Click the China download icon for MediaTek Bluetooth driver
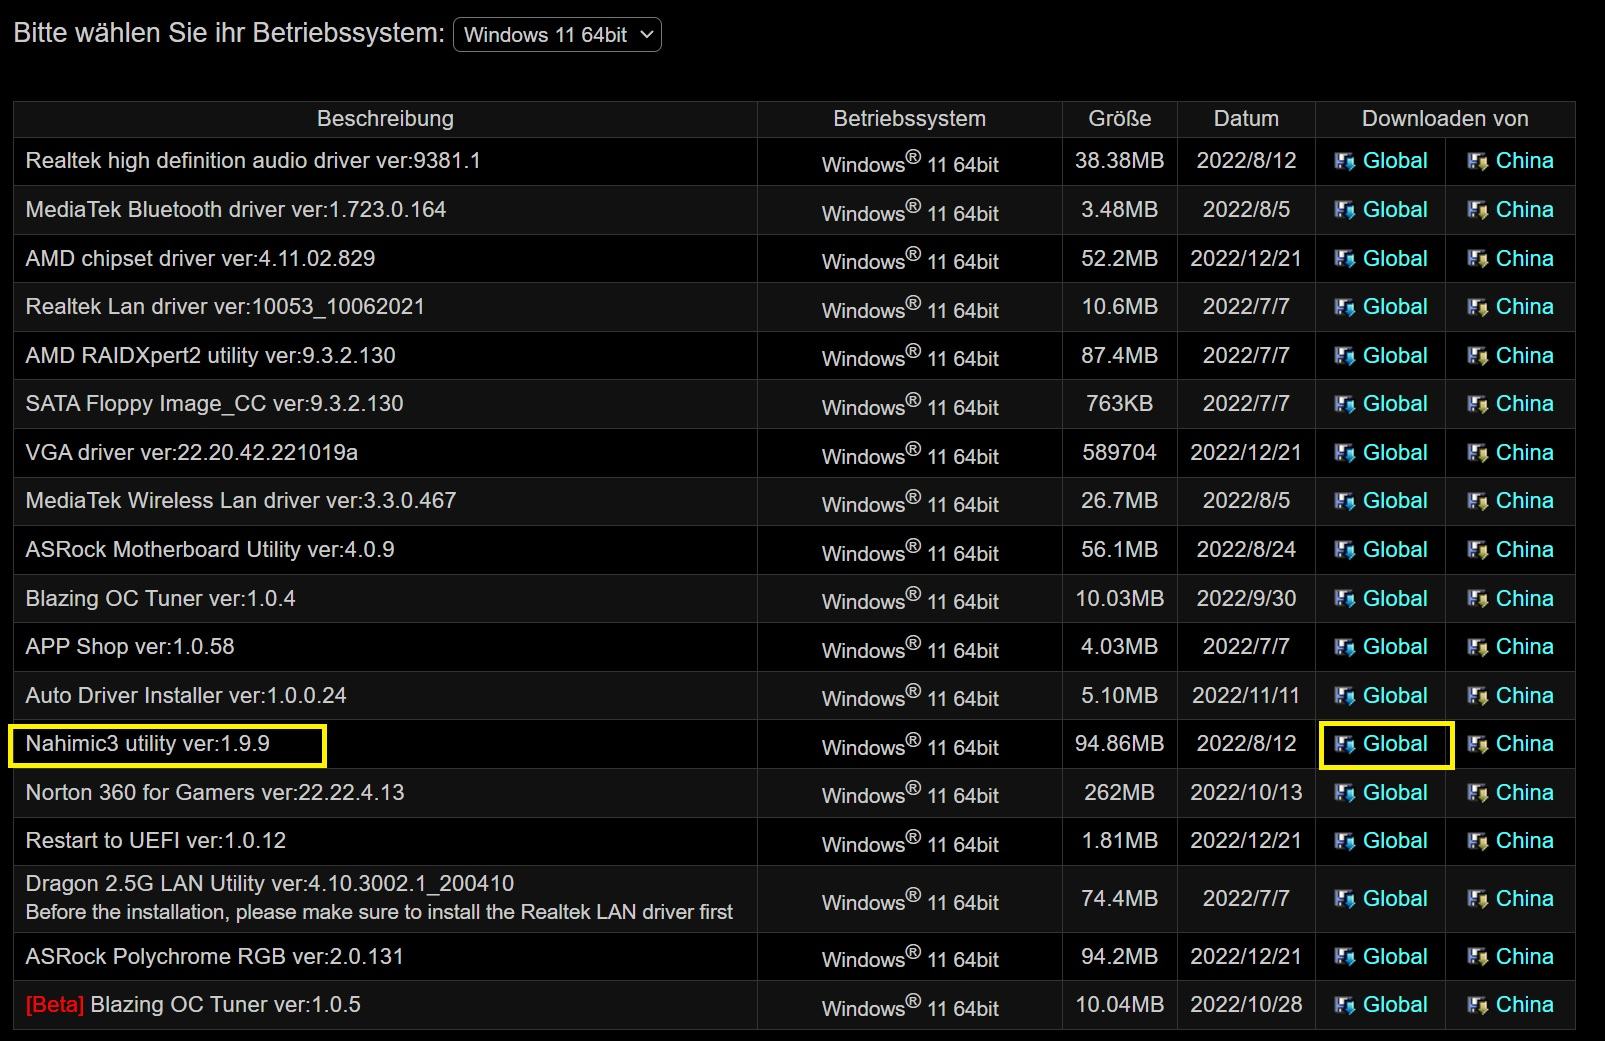The image size is (1605, 1041). point(1477,211)
